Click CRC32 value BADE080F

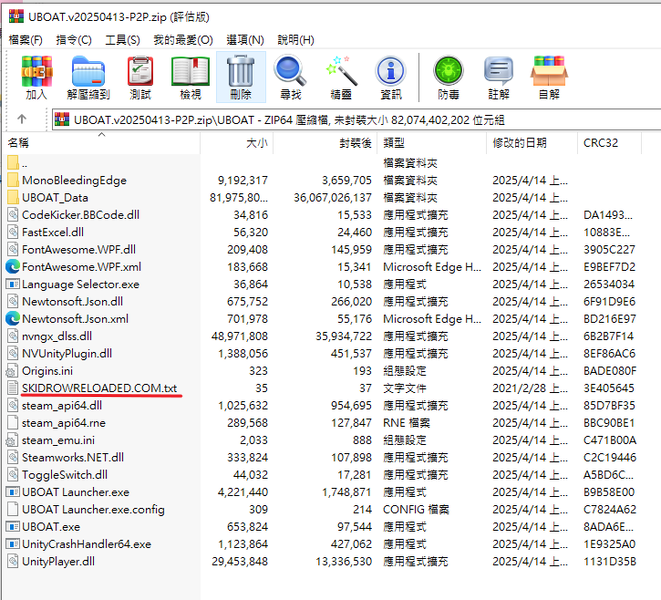coord(610,371)
